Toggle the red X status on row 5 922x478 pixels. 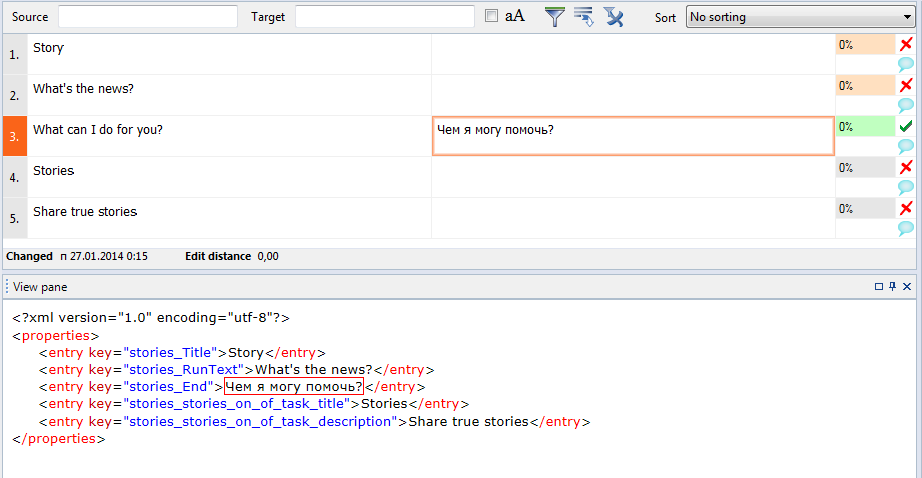[x=906, y=208]
